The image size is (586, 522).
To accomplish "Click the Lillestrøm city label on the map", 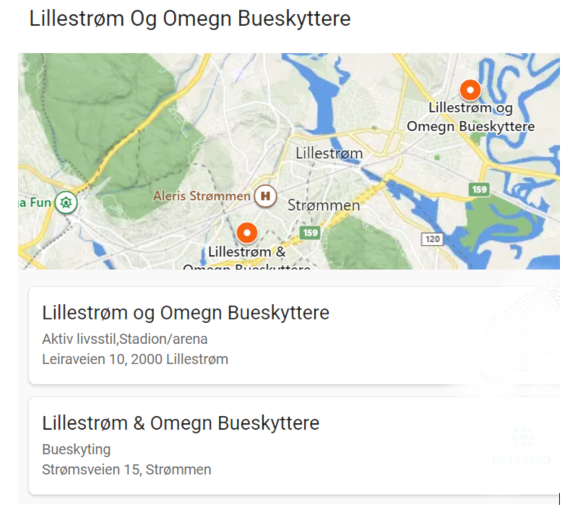I will point(329,153).
